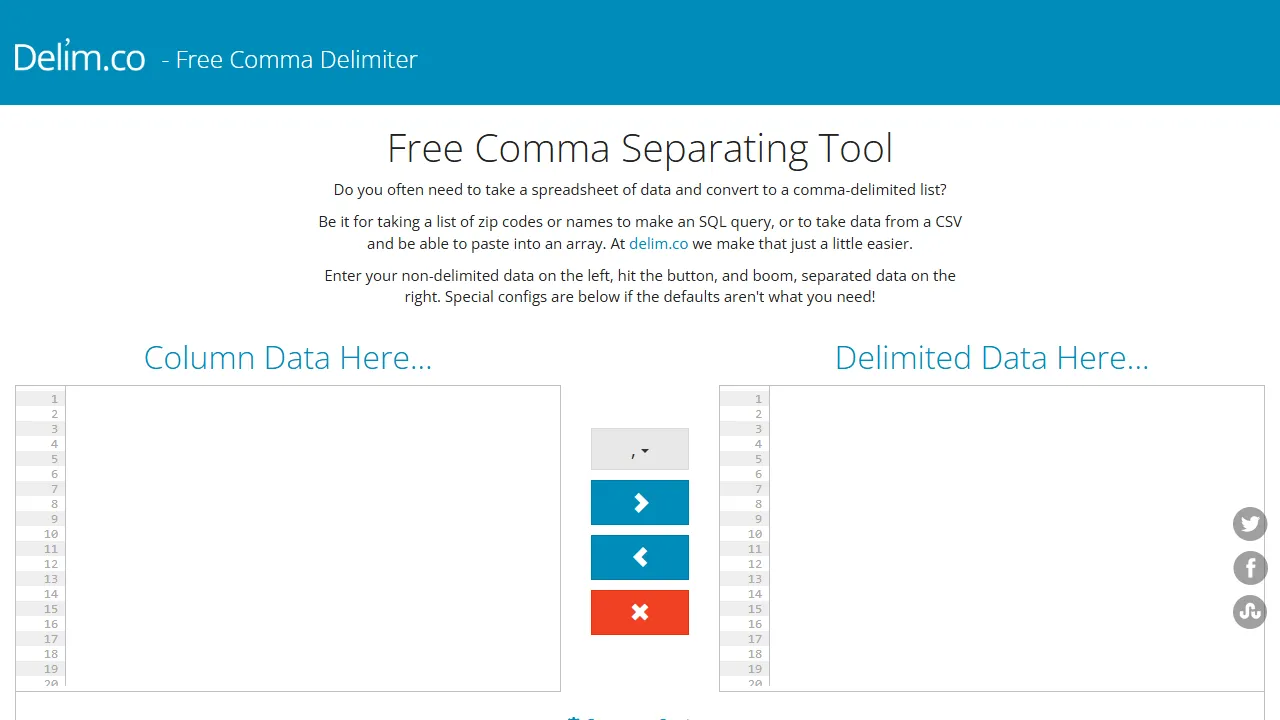Image resolution: width=1280 pixels, height=720 pixels.
Task: Click the leftward transfer arrow icon
Action: tap(640, 557)
